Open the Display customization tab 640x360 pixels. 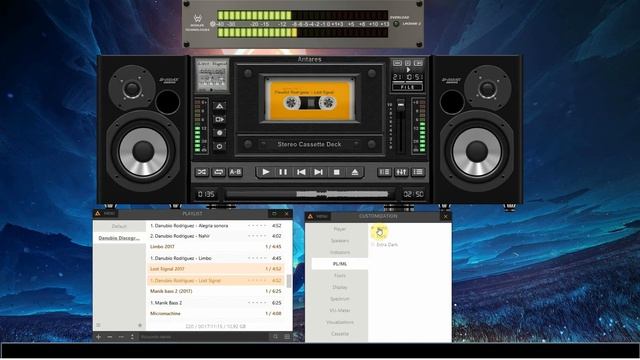(340, 287)
